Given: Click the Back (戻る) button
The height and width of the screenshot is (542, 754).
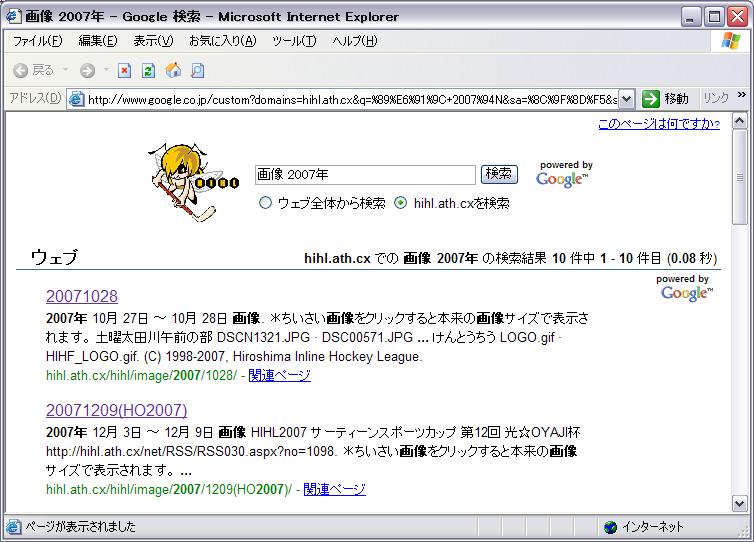Looking at the screenshot, I should [x=33, y=70].
